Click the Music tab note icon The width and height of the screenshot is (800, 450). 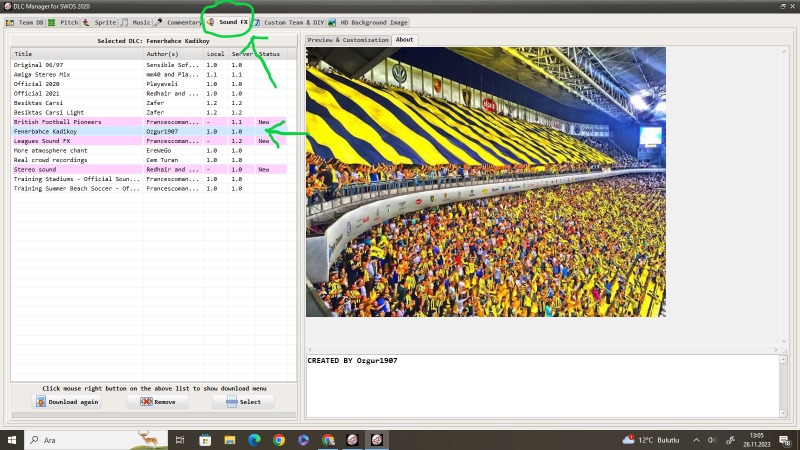(125, 22)
